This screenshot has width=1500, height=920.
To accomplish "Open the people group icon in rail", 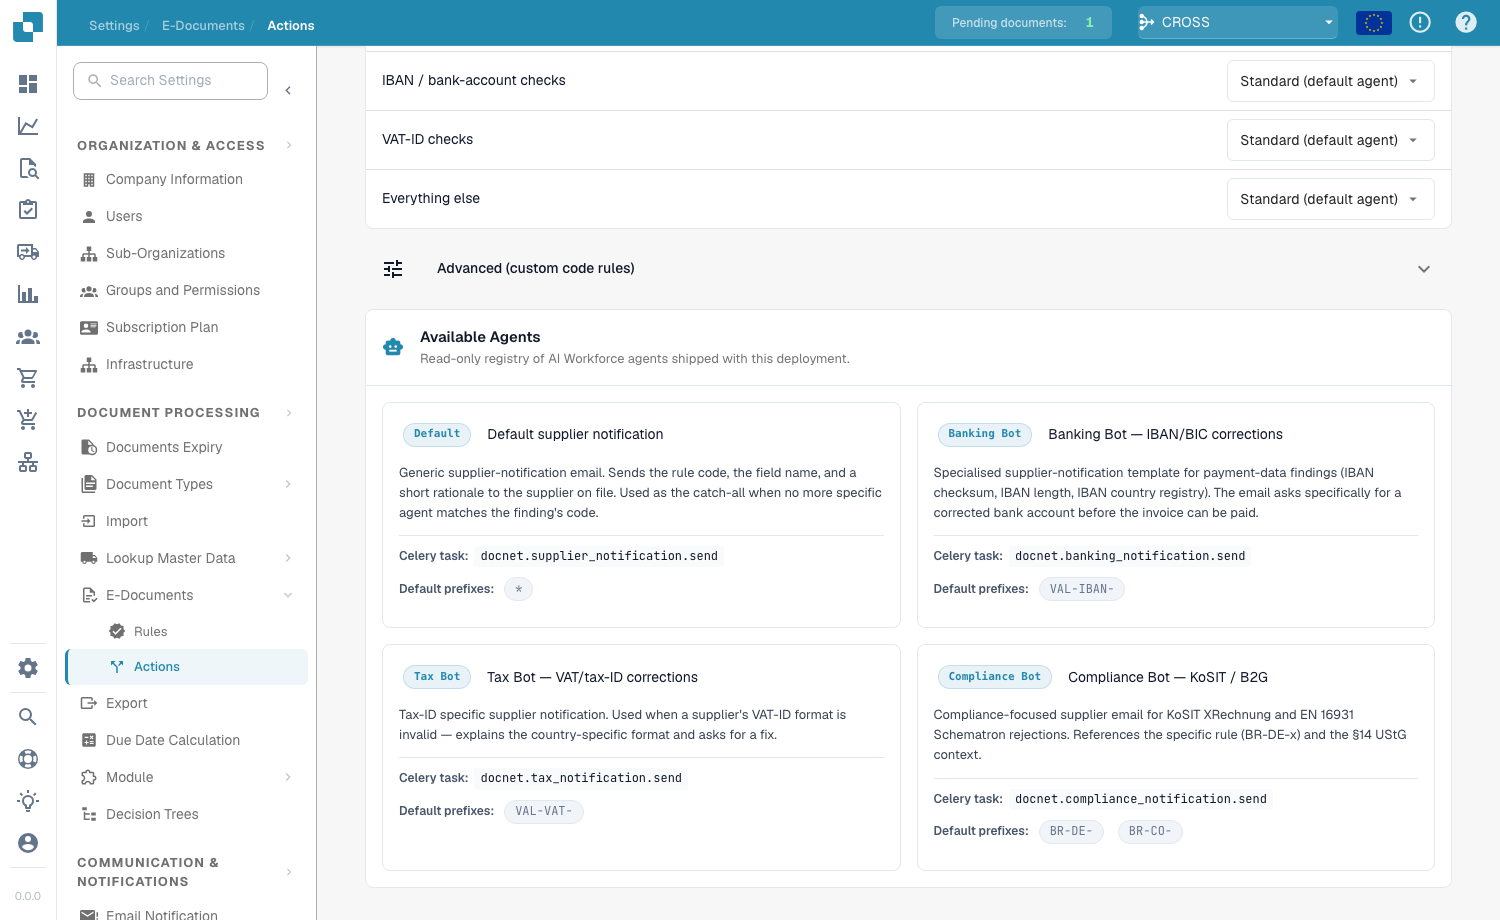I will (28, 337).
